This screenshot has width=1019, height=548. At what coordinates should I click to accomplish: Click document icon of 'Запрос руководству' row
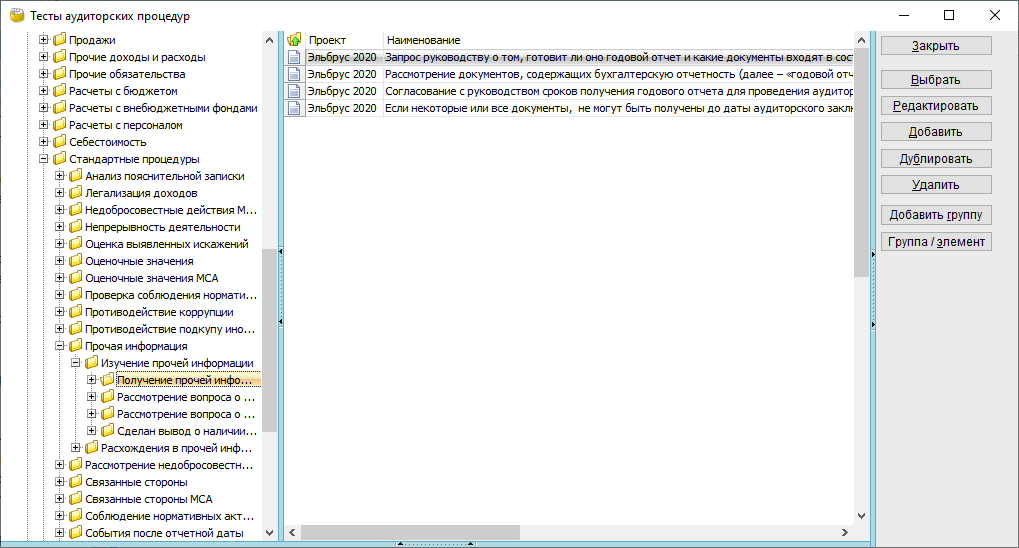click(x=294, y=57)
